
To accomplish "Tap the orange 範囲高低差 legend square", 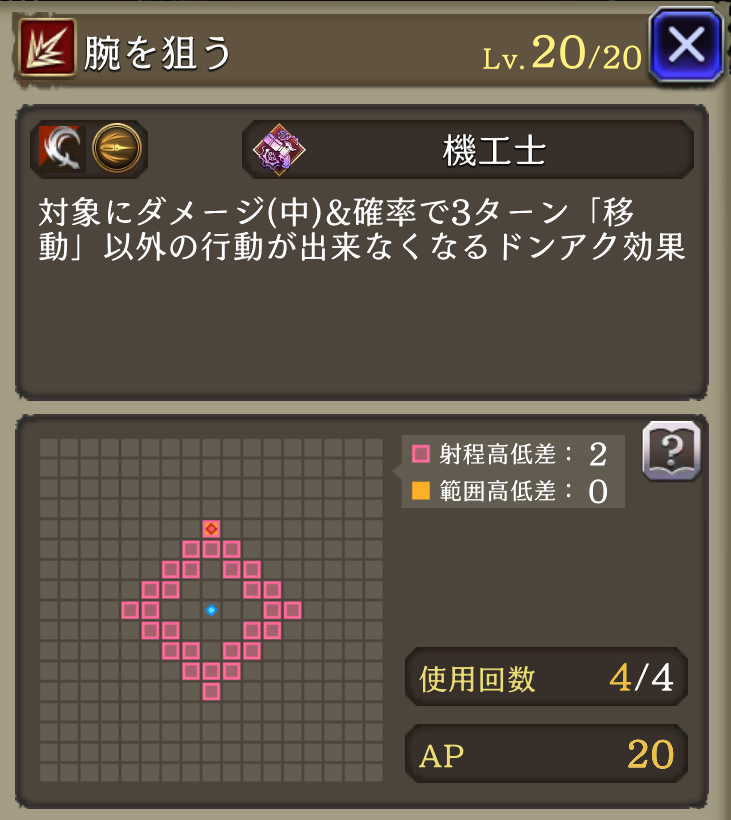I will 420,491.
